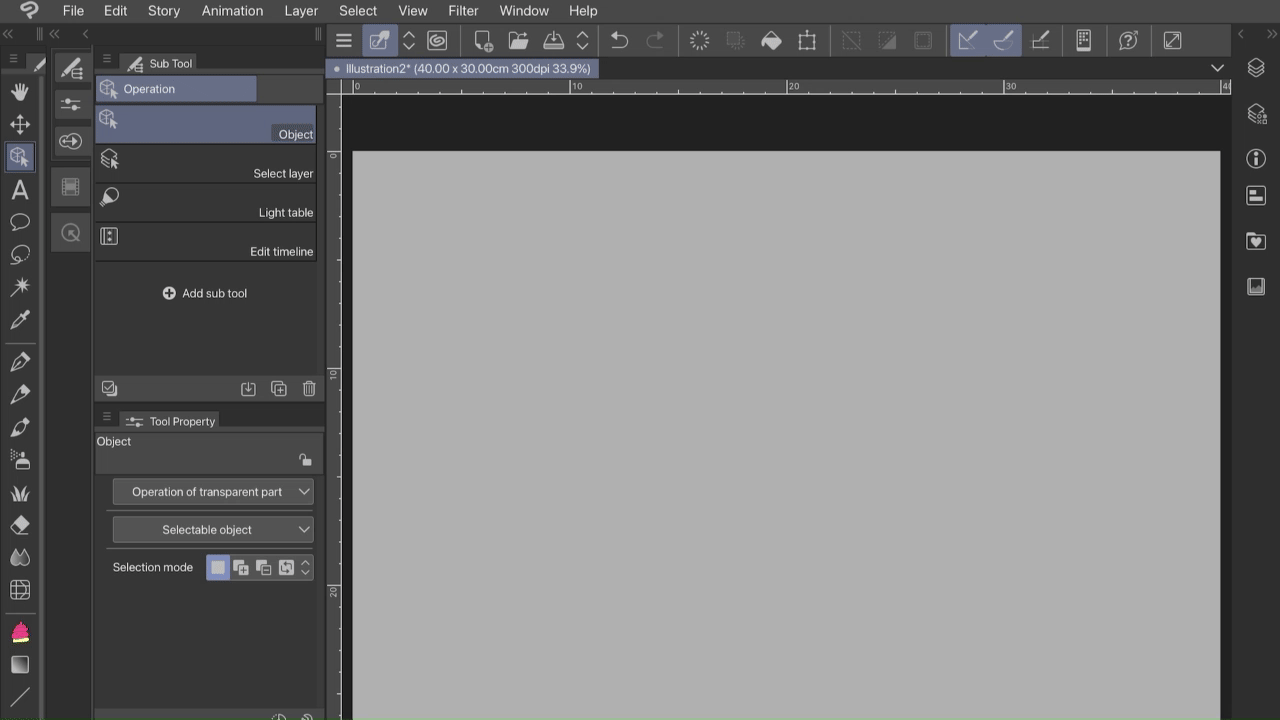Set selection mode to Add to selection
1280x720 pixels.
[241, 568]
